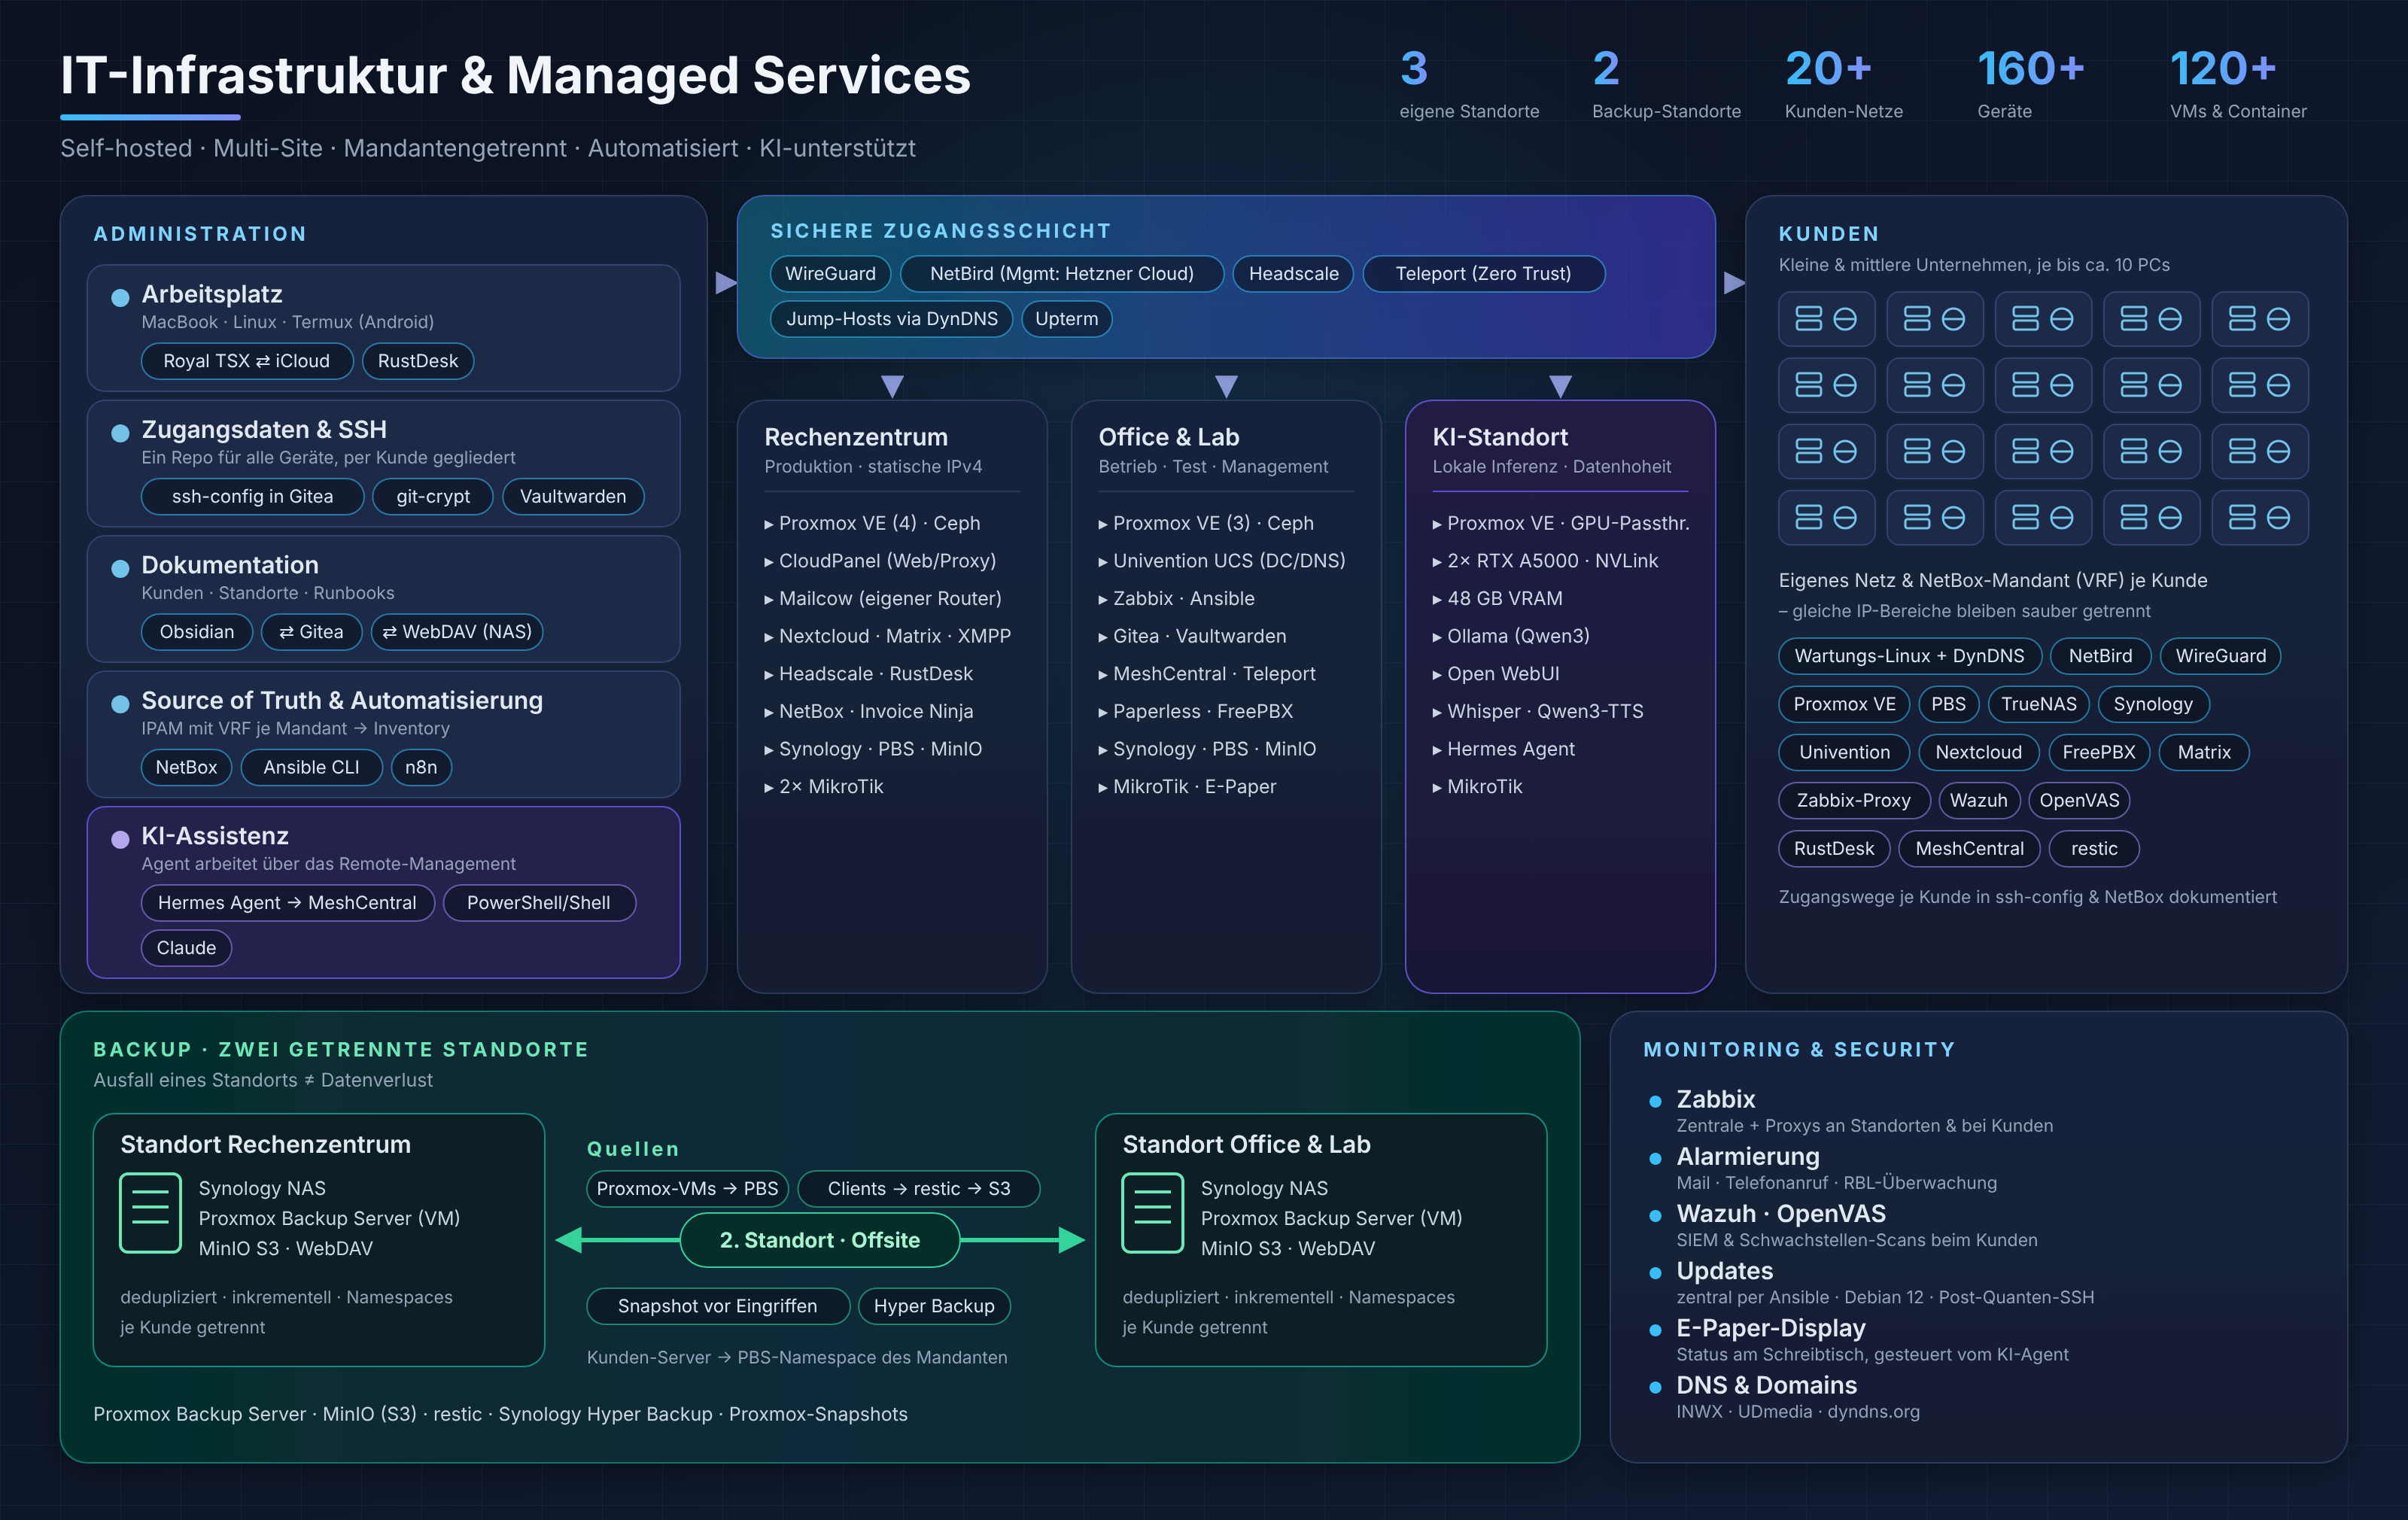The width and height of the screenshot is (2408, 1520).
Task: Click the 2. Standort · Offsite badge
Action: point(820,1240)
